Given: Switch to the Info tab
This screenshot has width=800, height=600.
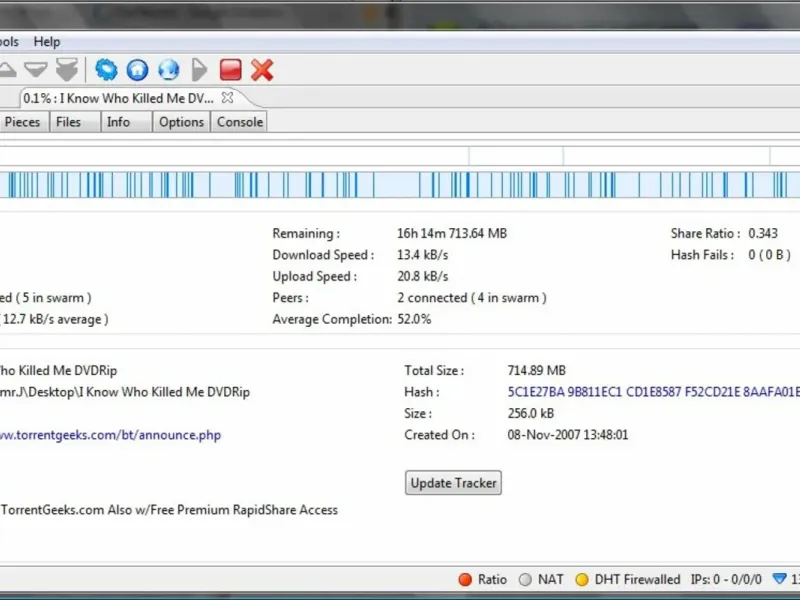Looking at the screenshot, I should [126, 122].
